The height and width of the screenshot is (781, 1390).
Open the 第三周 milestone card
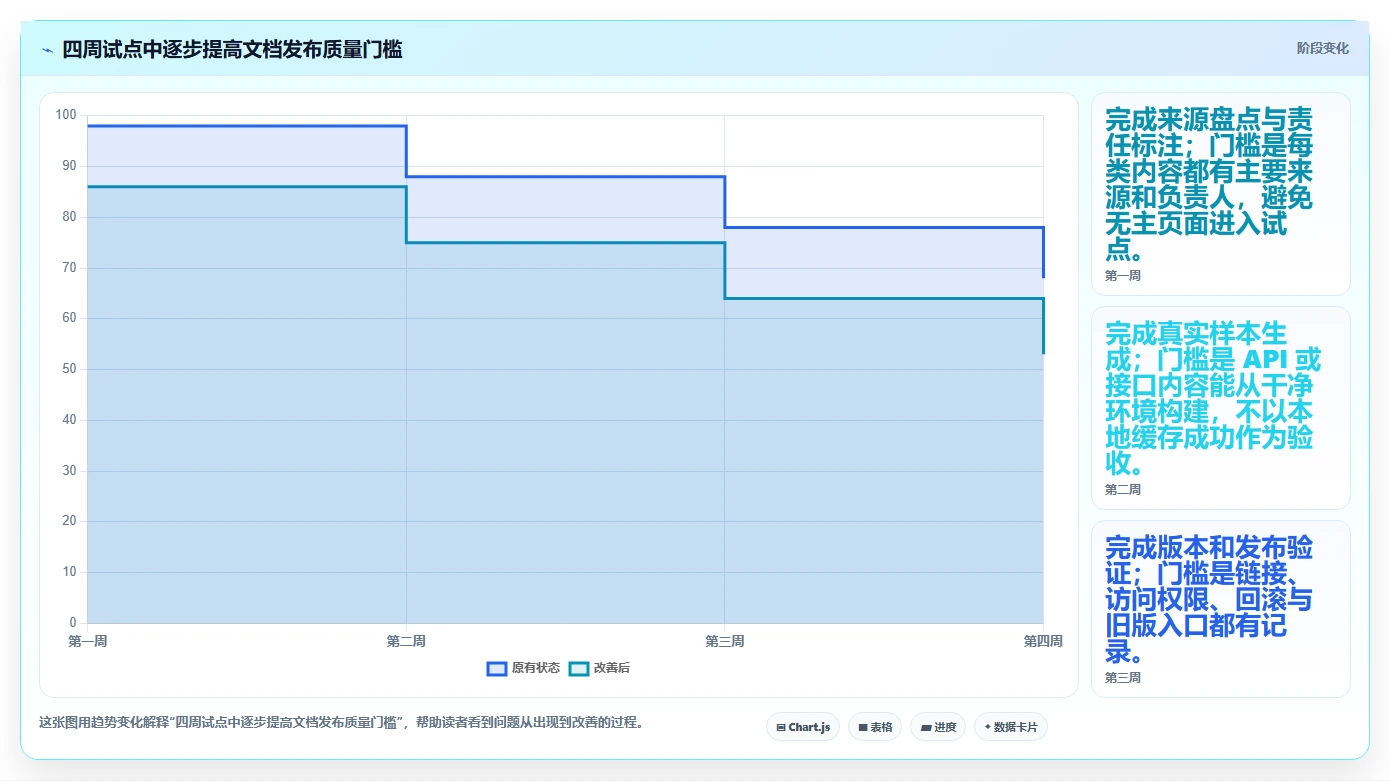1221,609
